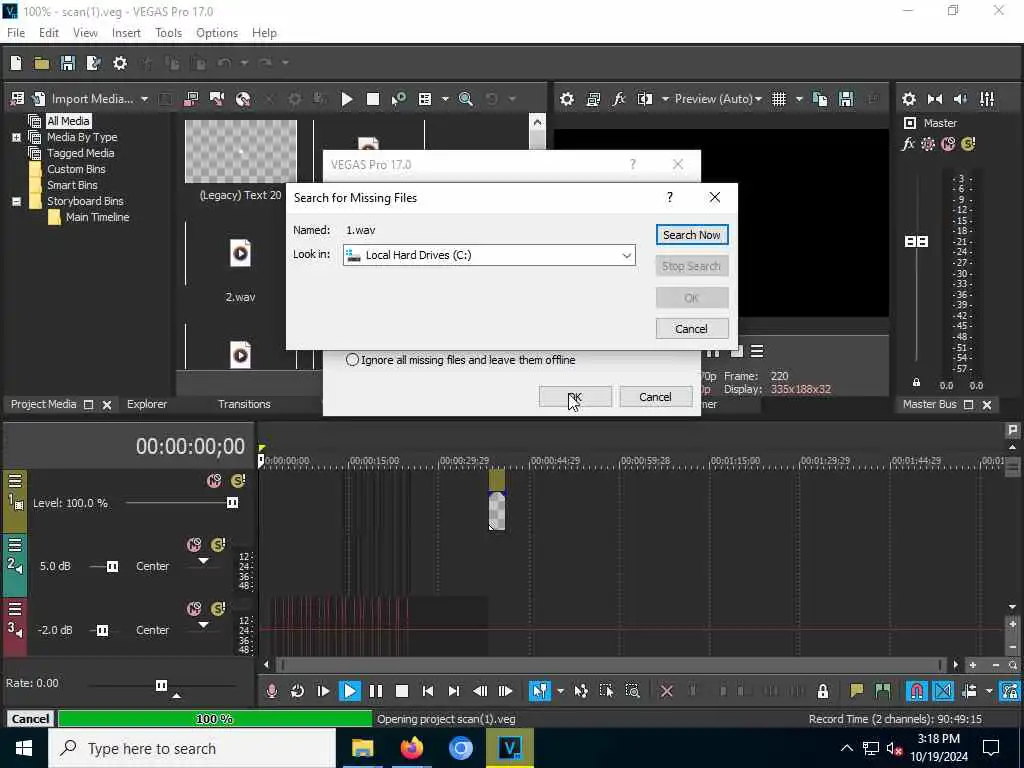Select Ignore all missing files radio option

pyautogui.click(x=352, y=360)
